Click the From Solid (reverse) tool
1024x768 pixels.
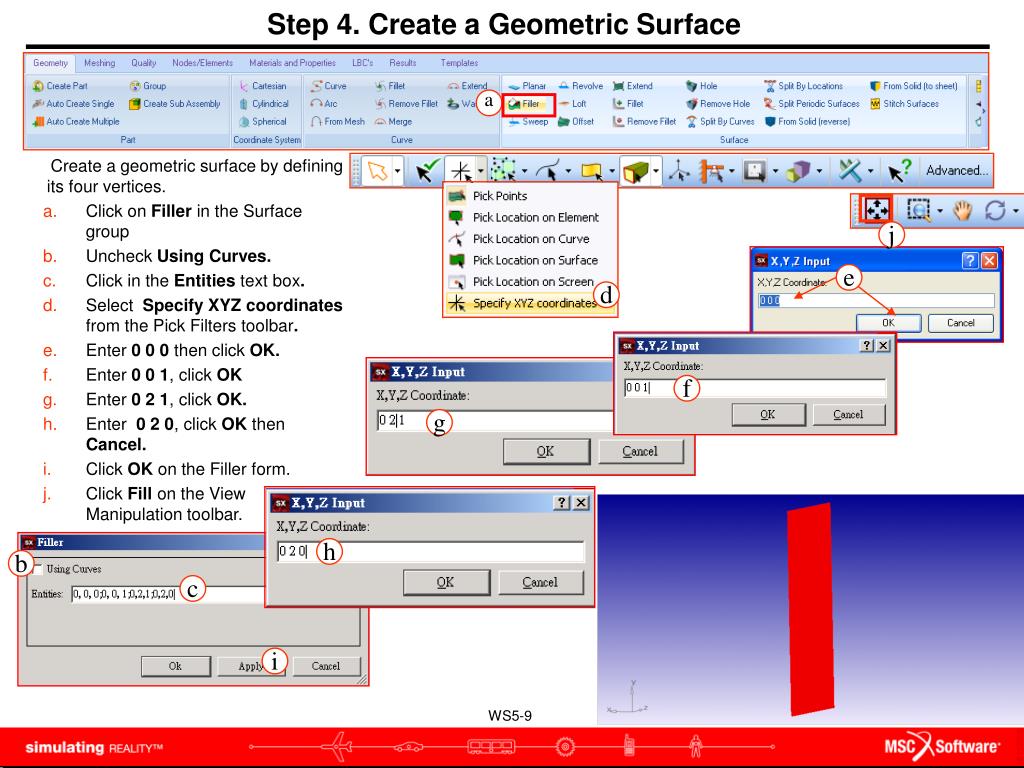(x=807, y=121)
